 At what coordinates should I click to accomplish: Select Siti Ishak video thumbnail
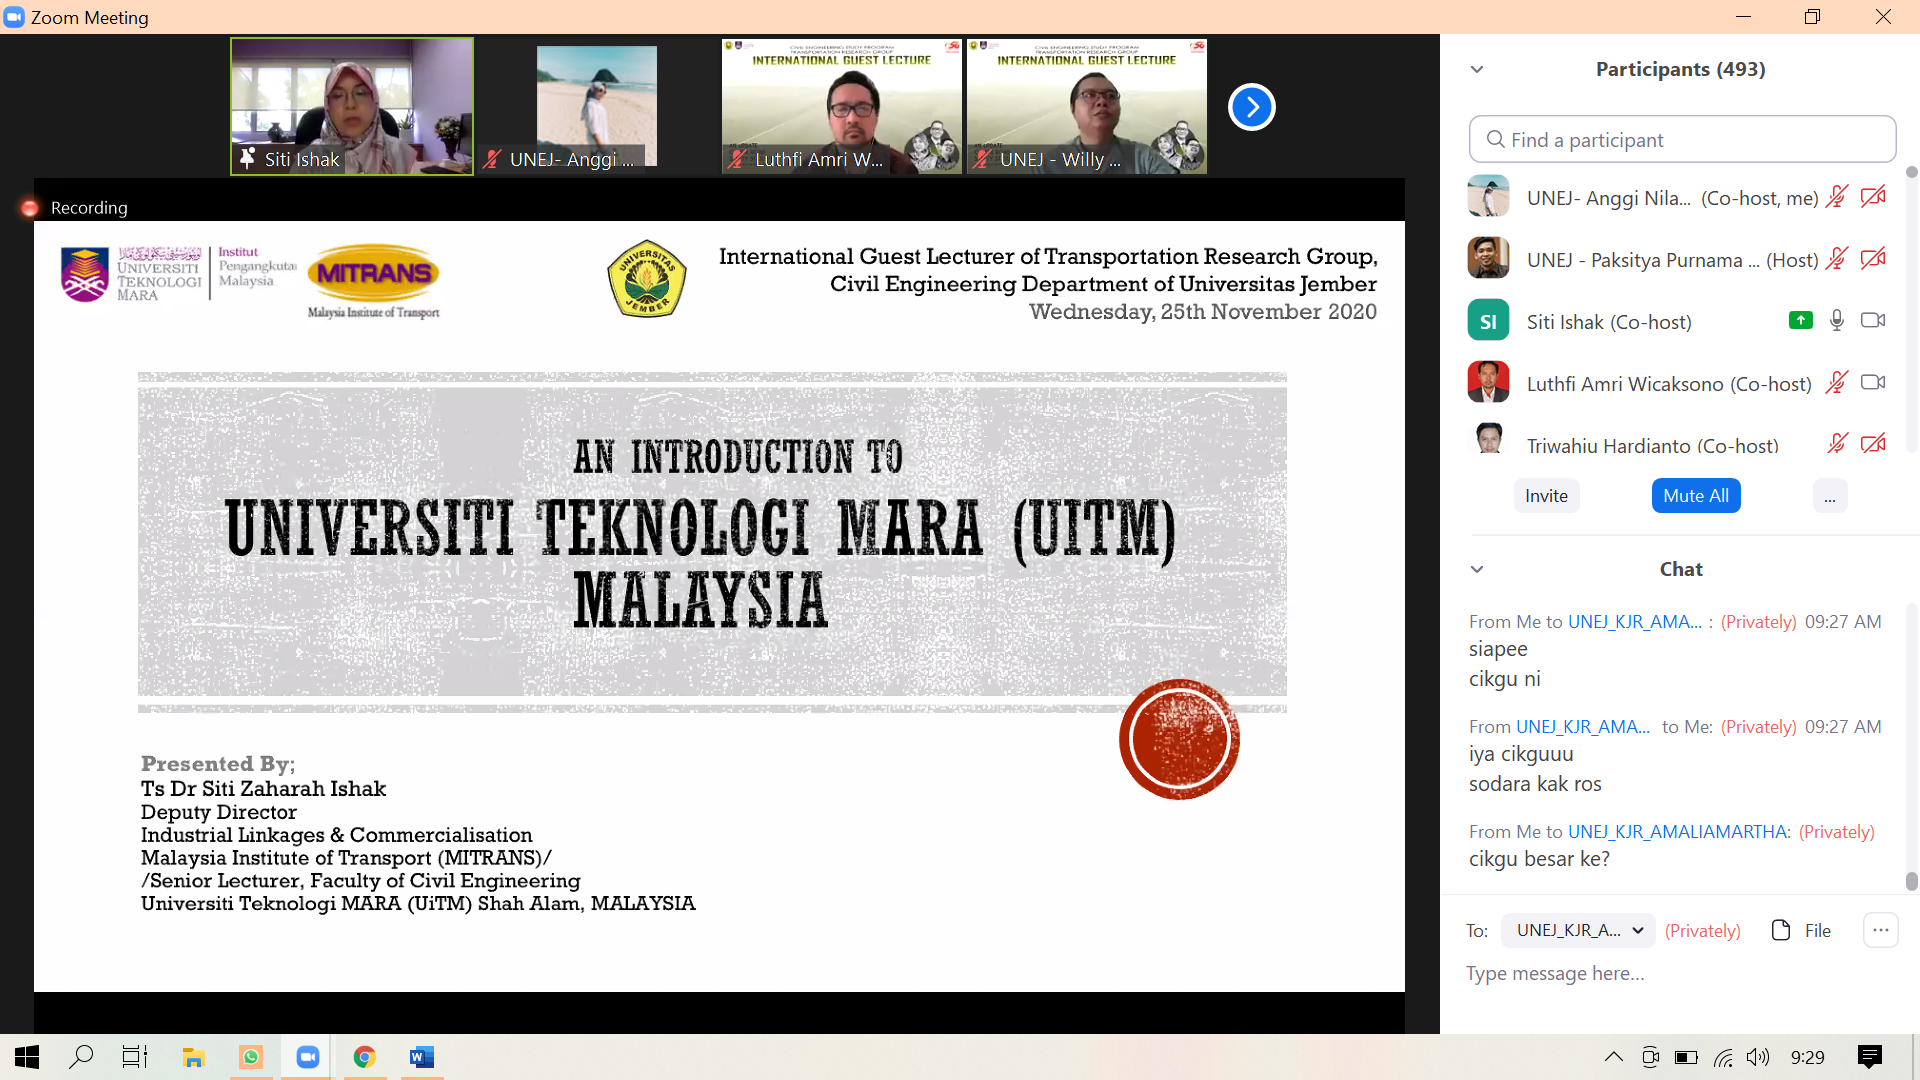pyautogui.click(x=352, y=107)
